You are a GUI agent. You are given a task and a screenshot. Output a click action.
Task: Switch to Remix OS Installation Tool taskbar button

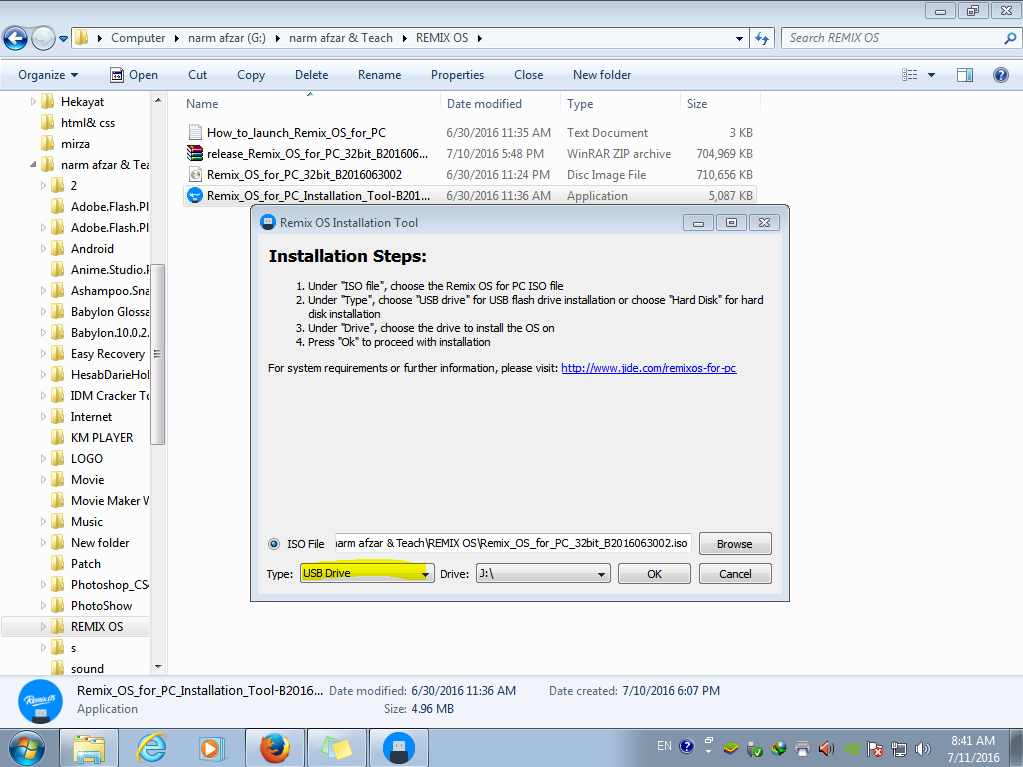click(x=399, y=747)
